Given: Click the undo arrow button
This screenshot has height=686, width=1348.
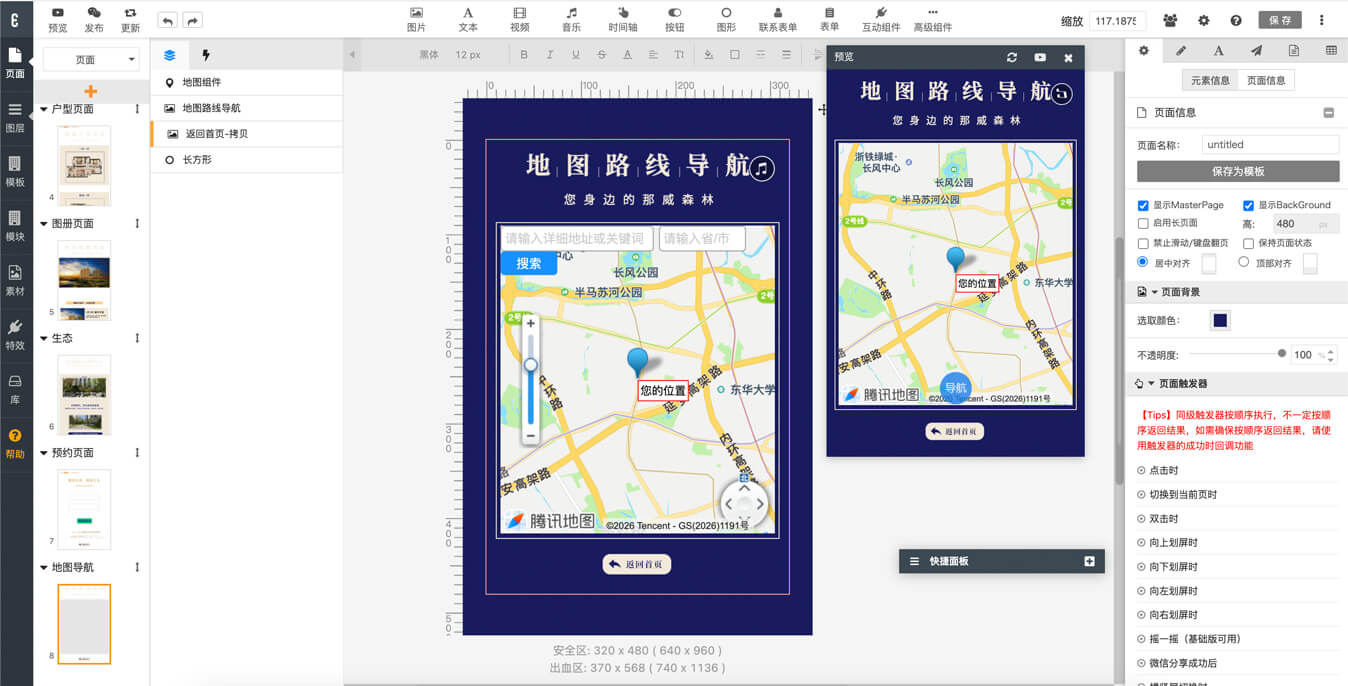Looking at the screenshot, I should (167, 20).
